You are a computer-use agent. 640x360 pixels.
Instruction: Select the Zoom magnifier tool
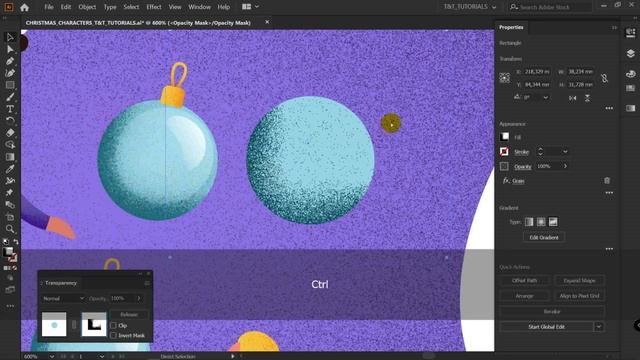pos(10,229)
